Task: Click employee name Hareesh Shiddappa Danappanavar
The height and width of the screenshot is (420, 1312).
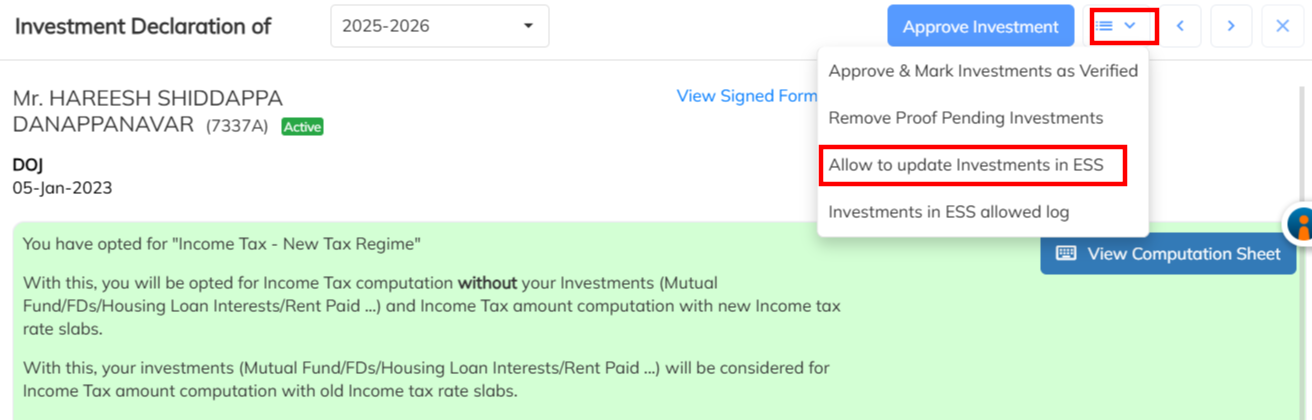Action: 147,111
